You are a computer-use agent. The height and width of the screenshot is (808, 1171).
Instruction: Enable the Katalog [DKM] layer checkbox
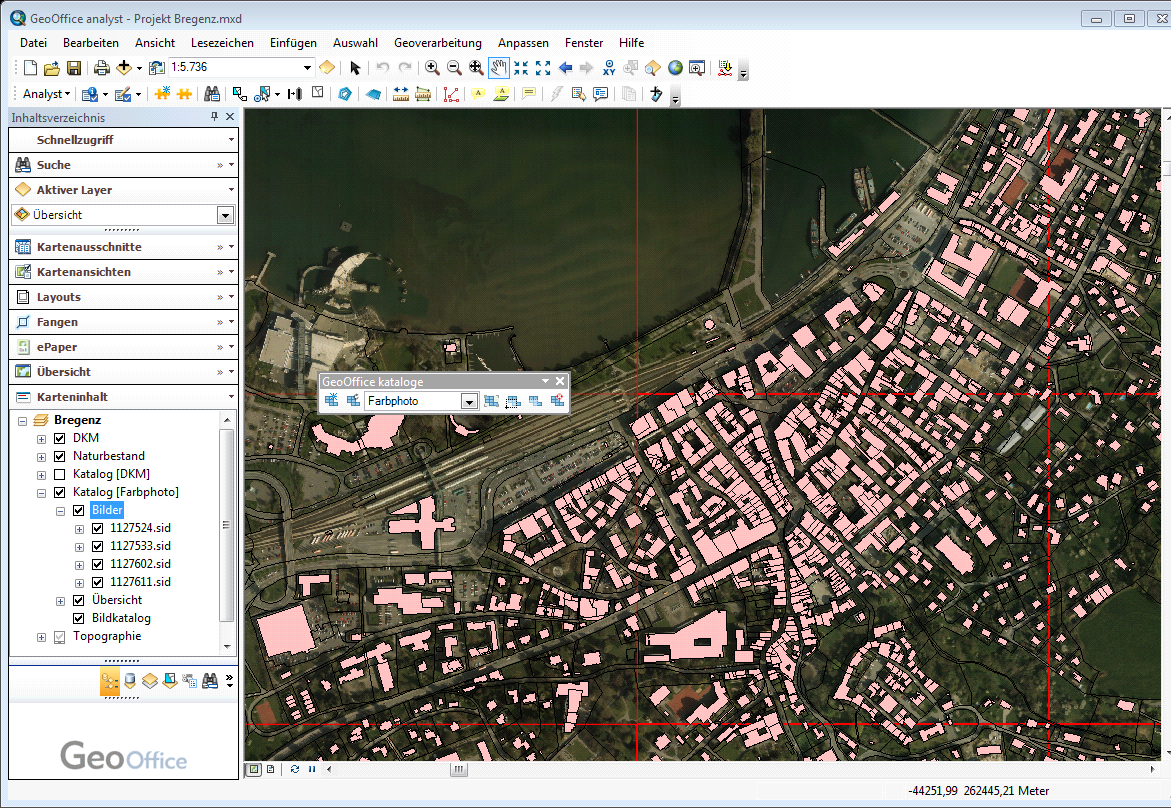(59, 474)
